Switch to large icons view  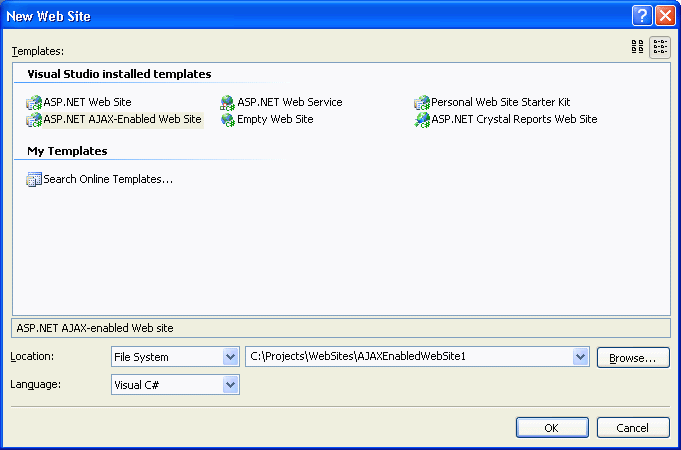tap(637, 47)
